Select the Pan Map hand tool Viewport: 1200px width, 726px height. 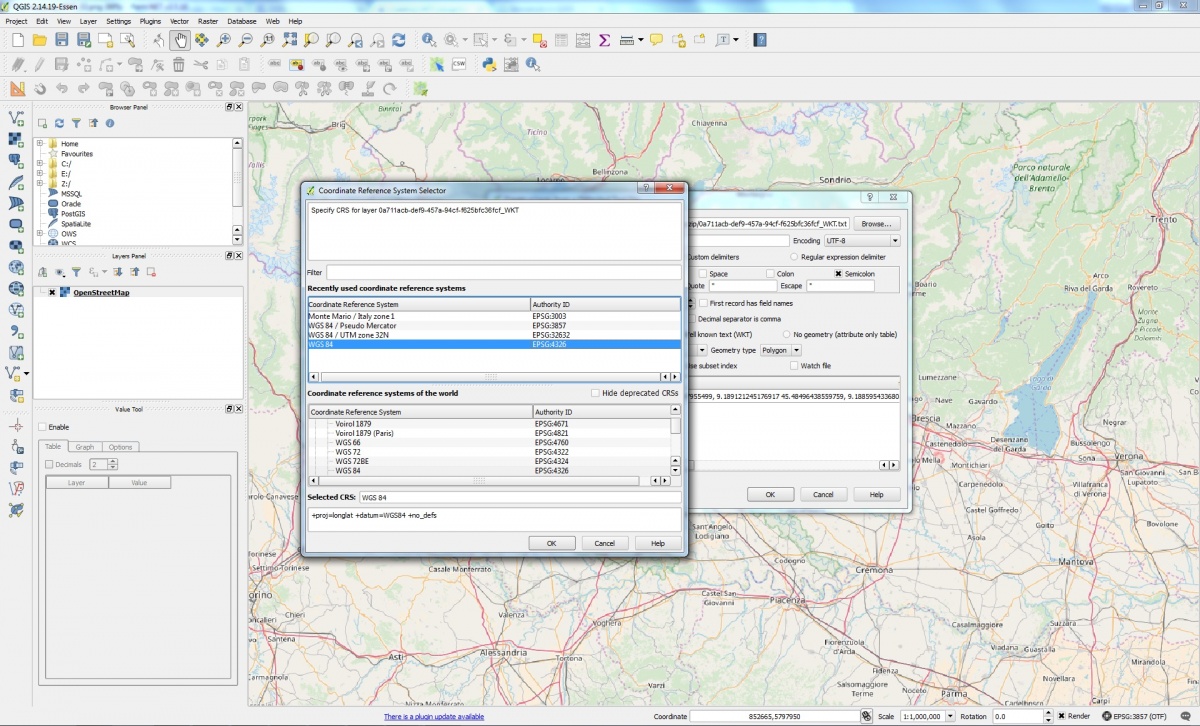181,40
